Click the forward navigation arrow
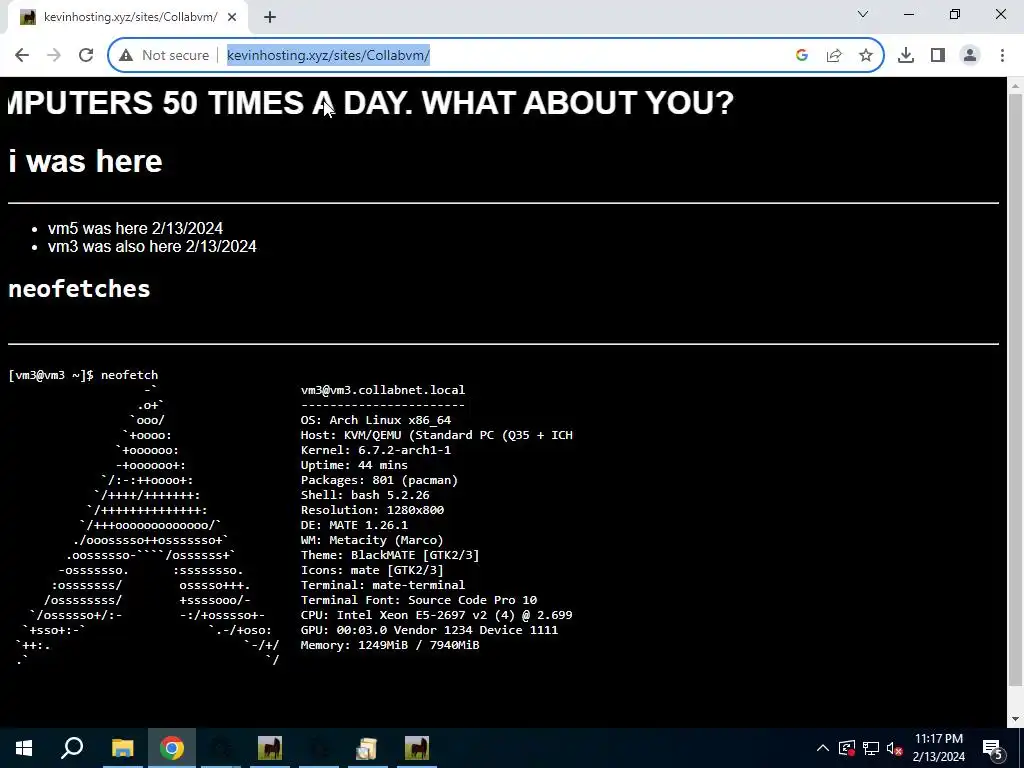 tap(54, 56)
